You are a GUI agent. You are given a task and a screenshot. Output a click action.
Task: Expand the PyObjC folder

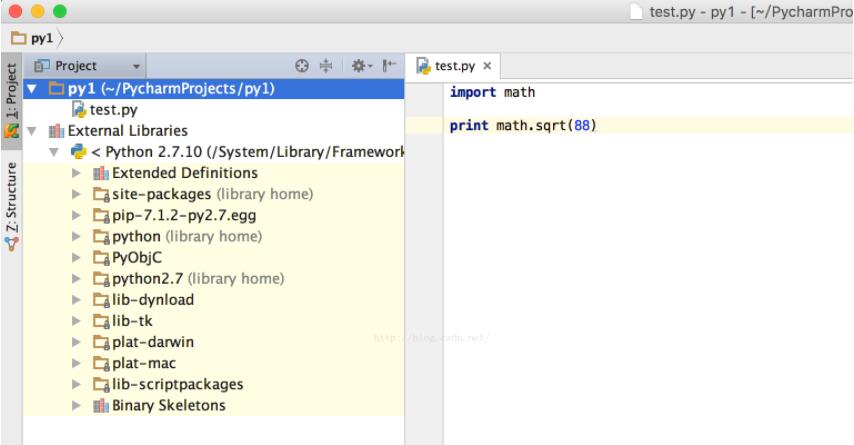pyautogui.click(x=76, y=258)
